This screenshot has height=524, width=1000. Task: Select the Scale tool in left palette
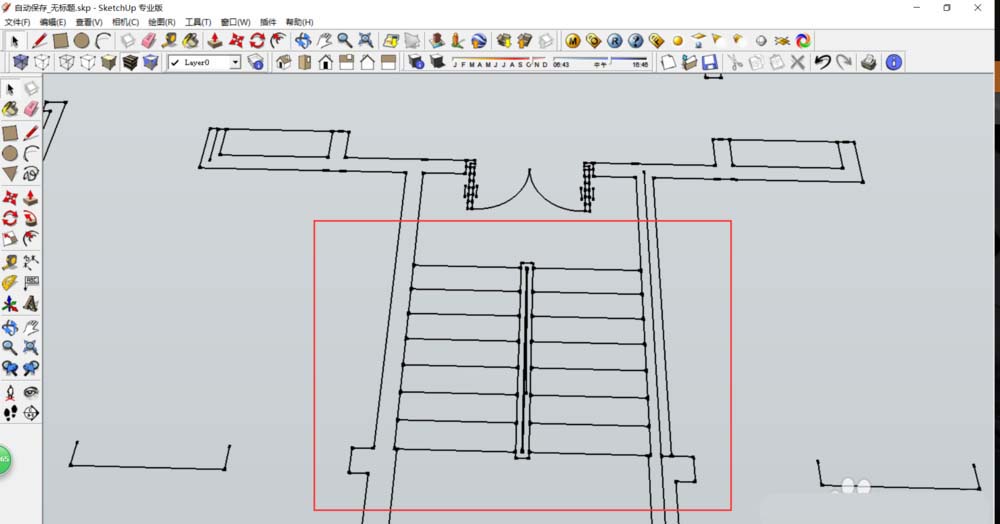point(10,238)
